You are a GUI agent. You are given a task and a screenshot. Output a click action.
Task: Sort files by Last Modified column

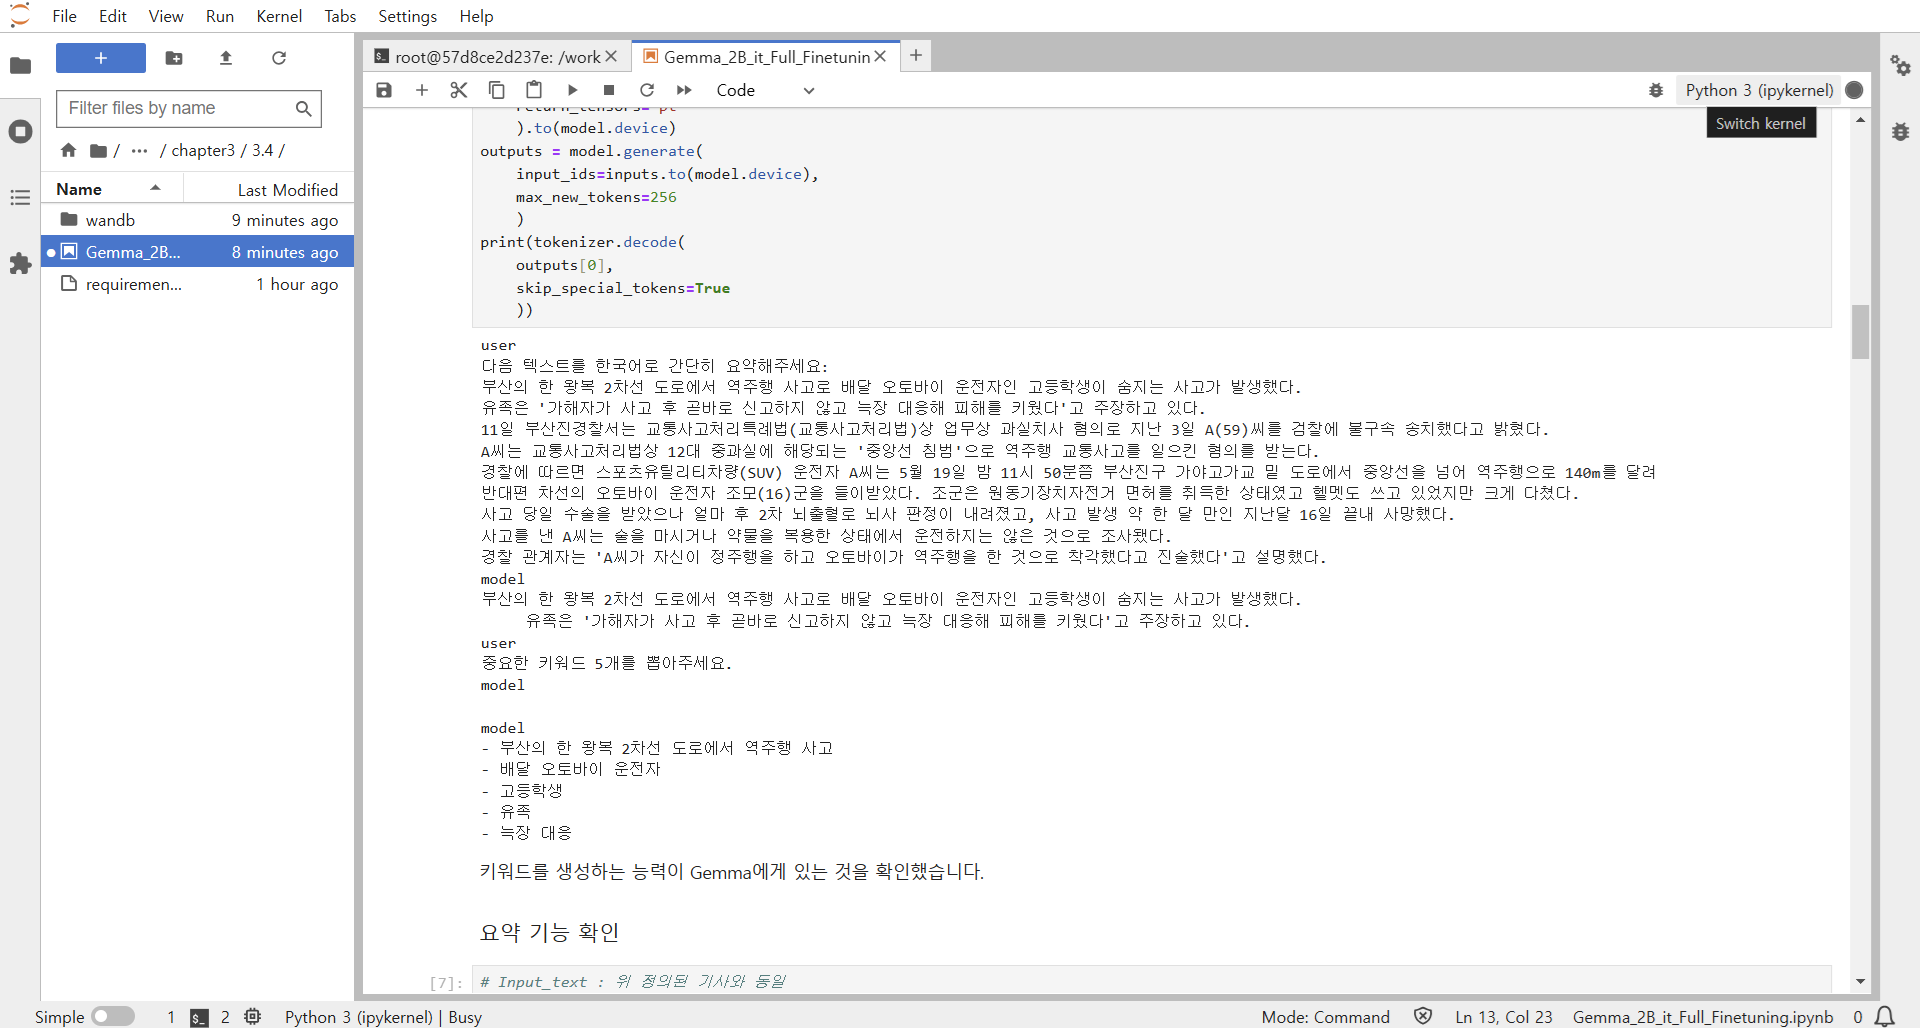tap(270, 189)
